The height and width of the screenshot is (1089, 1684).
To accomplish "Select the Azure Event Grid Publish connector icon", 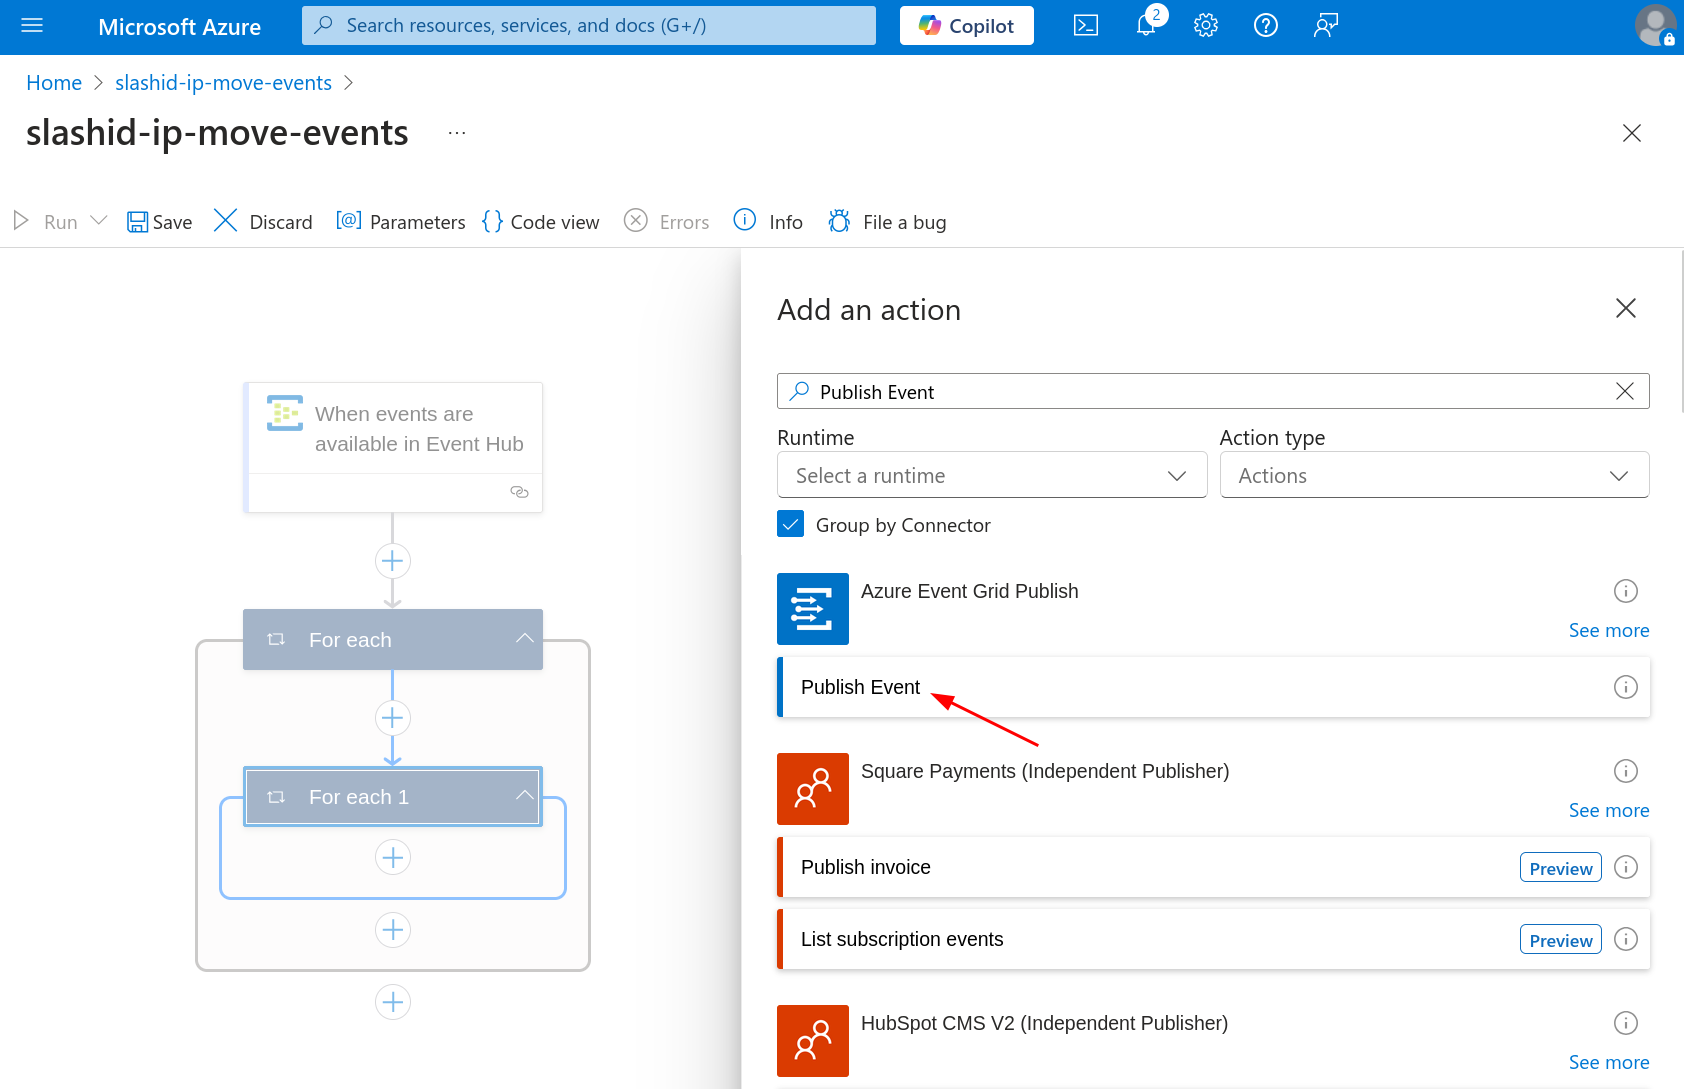I will [x=812, y=609].
